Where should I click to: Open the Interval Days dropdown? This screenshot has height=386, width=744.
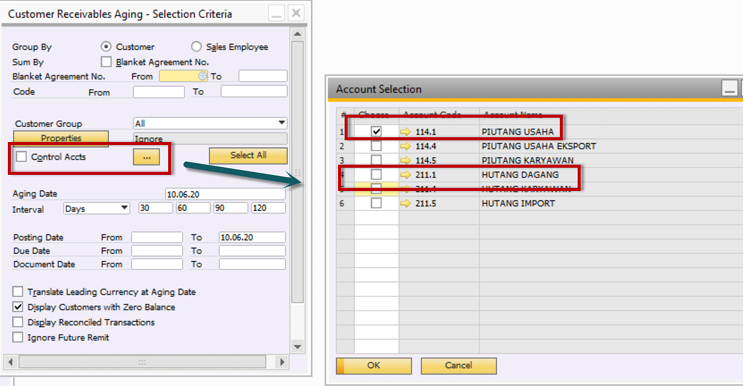click(x=124, y=208)
